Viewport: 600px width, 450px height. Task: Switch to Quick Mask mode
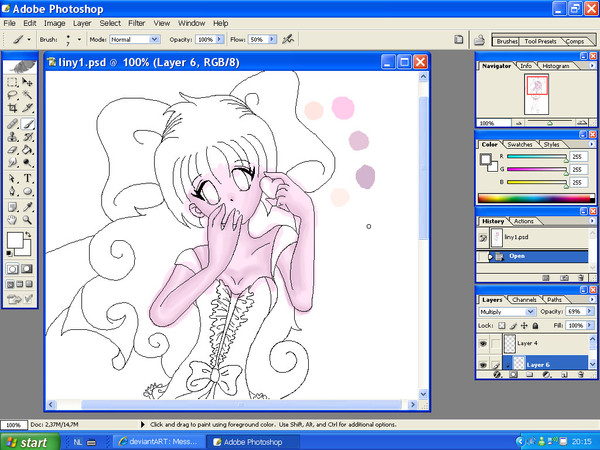[x=26, y=269]
